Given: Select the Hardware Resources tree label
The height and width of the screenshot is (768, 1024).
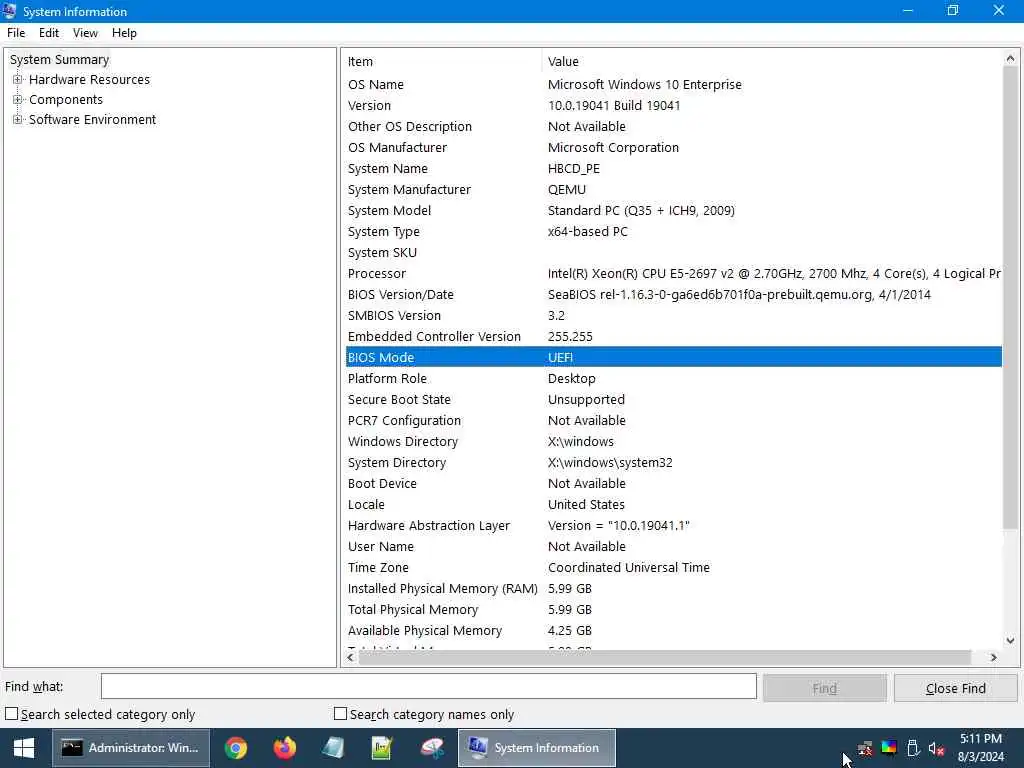Looking at the screenshot, I should click(x=89, y=80).
